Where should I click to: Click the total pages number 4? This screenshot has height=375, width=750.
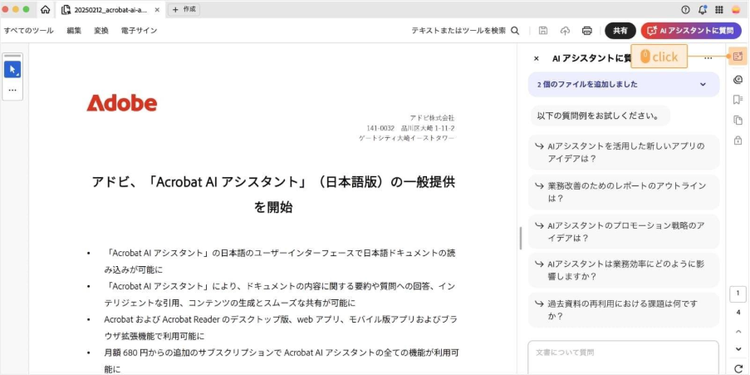pos(739,313)
